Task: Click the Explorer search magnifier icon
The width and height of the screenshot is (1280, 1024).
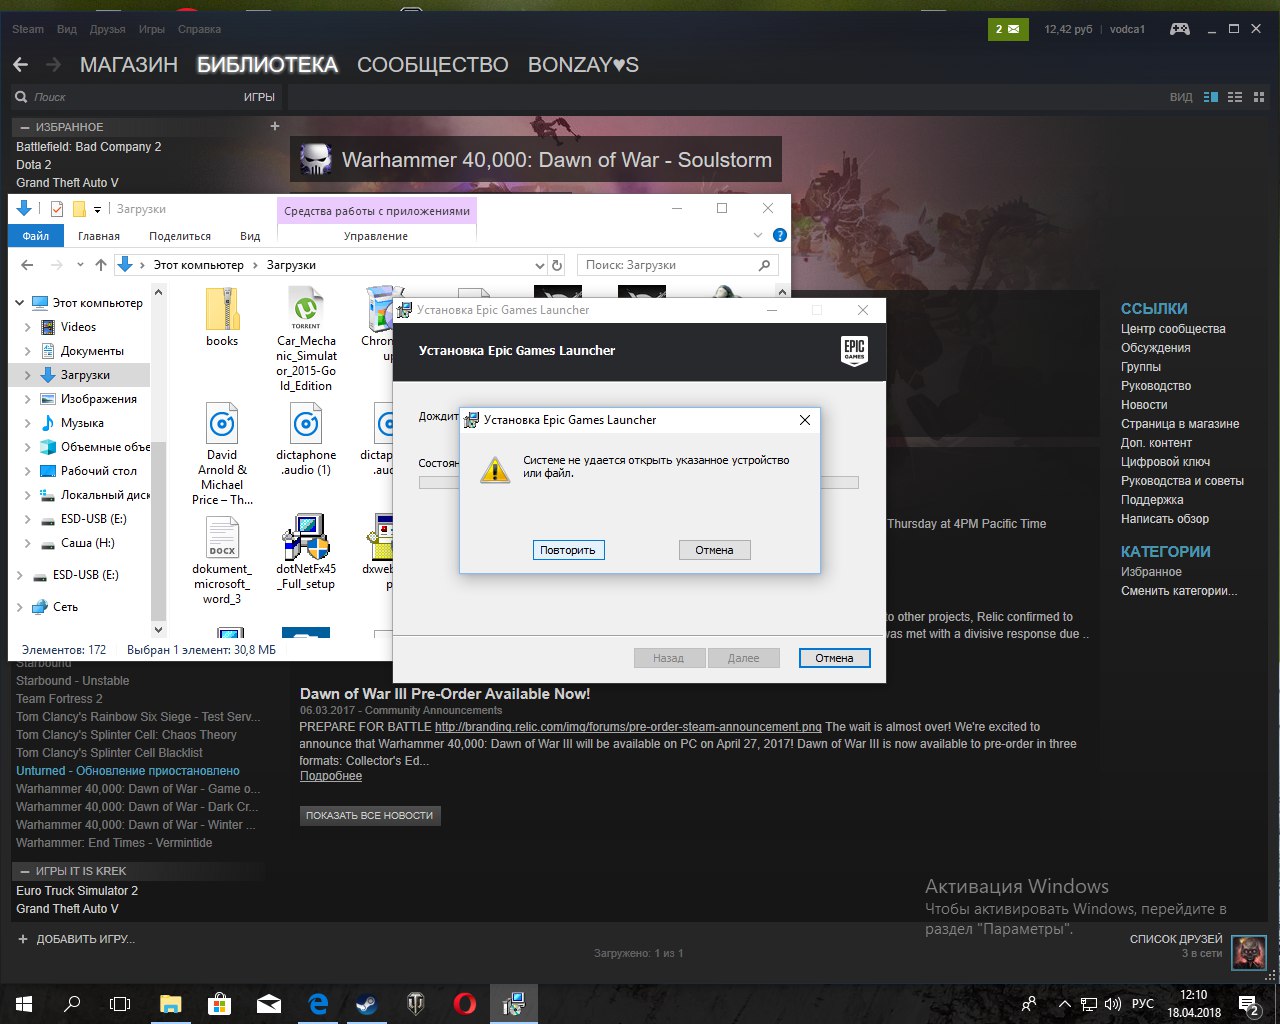Action: (x=764, y=265)
